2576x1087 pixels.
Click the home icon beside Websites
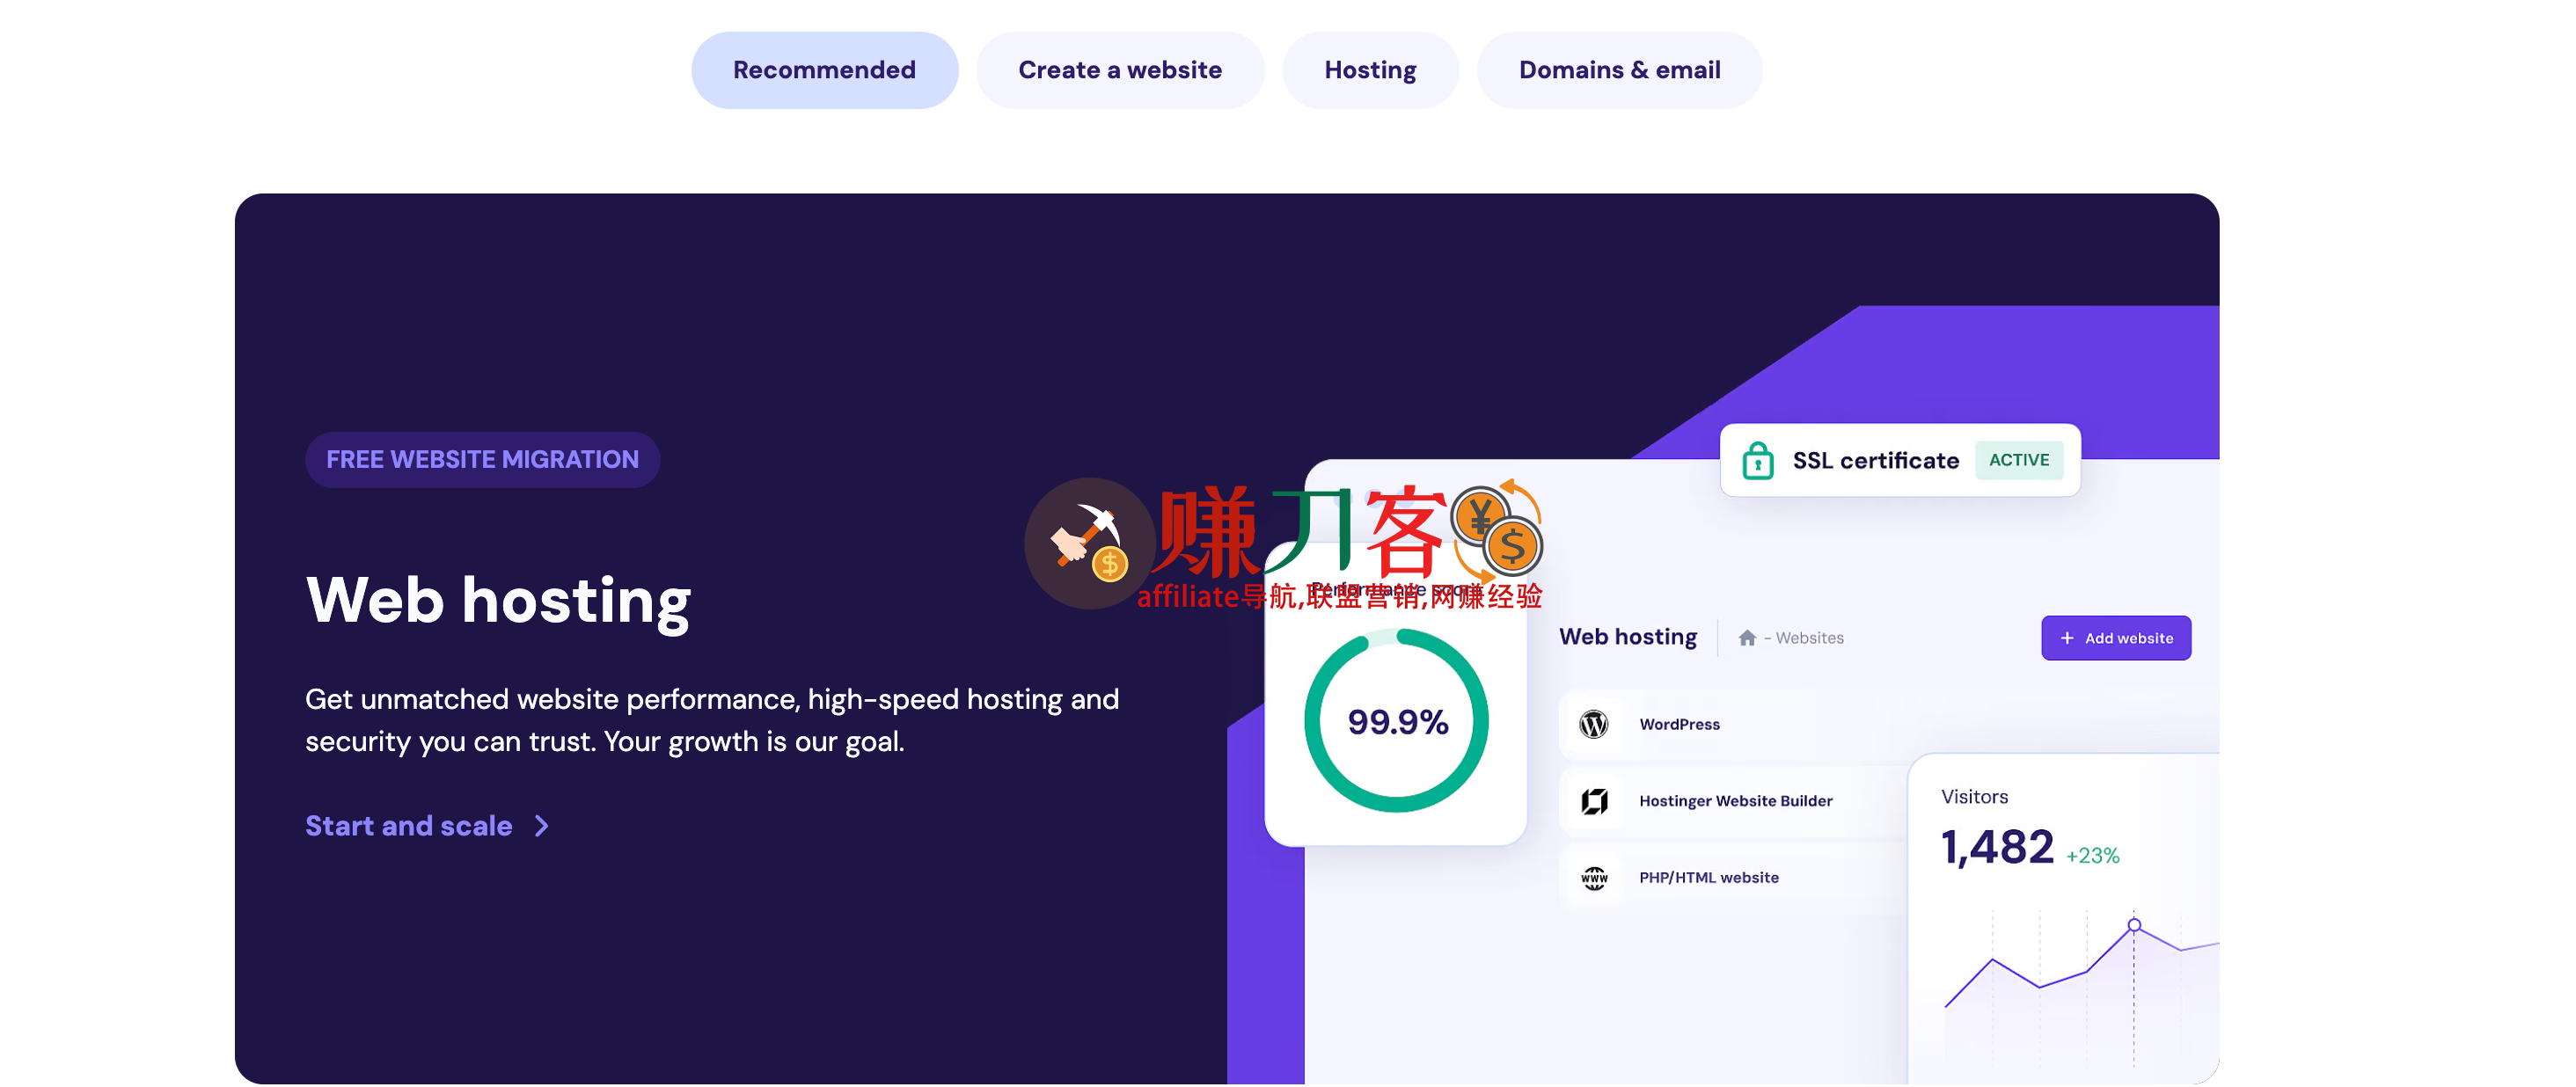tap(1746, 638)
